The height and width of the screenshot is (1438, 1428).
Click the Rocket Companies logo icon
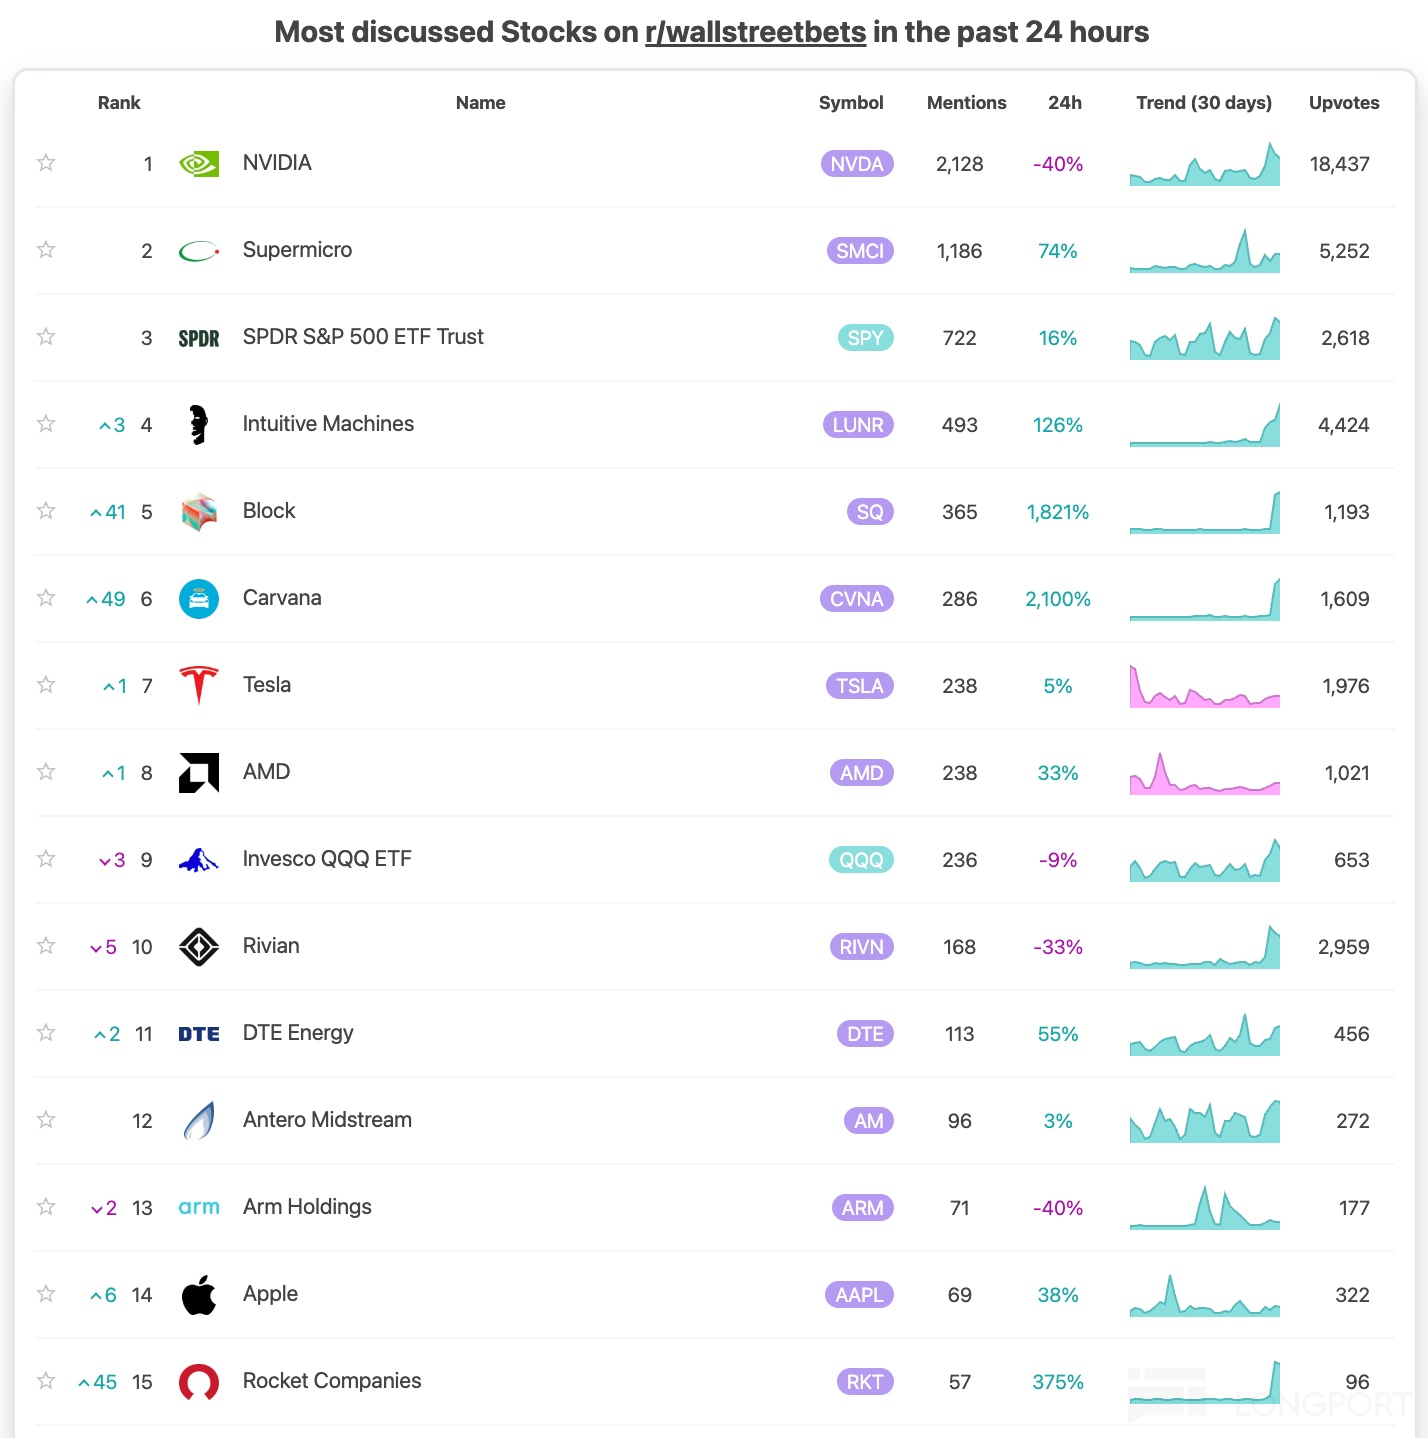(198, 1382)
